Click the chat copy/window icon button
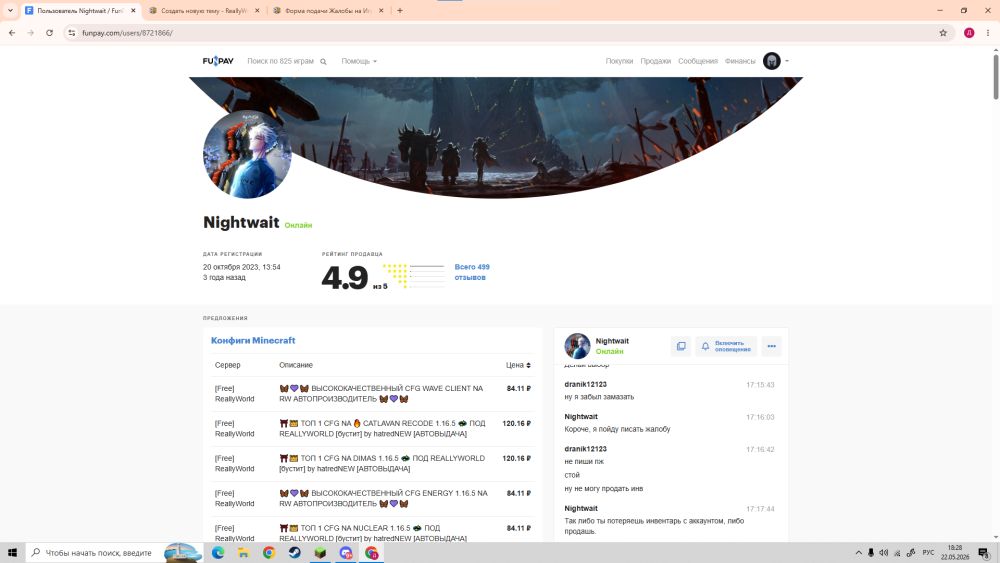This screenshot has height=563, width=1000. [681, 346]
